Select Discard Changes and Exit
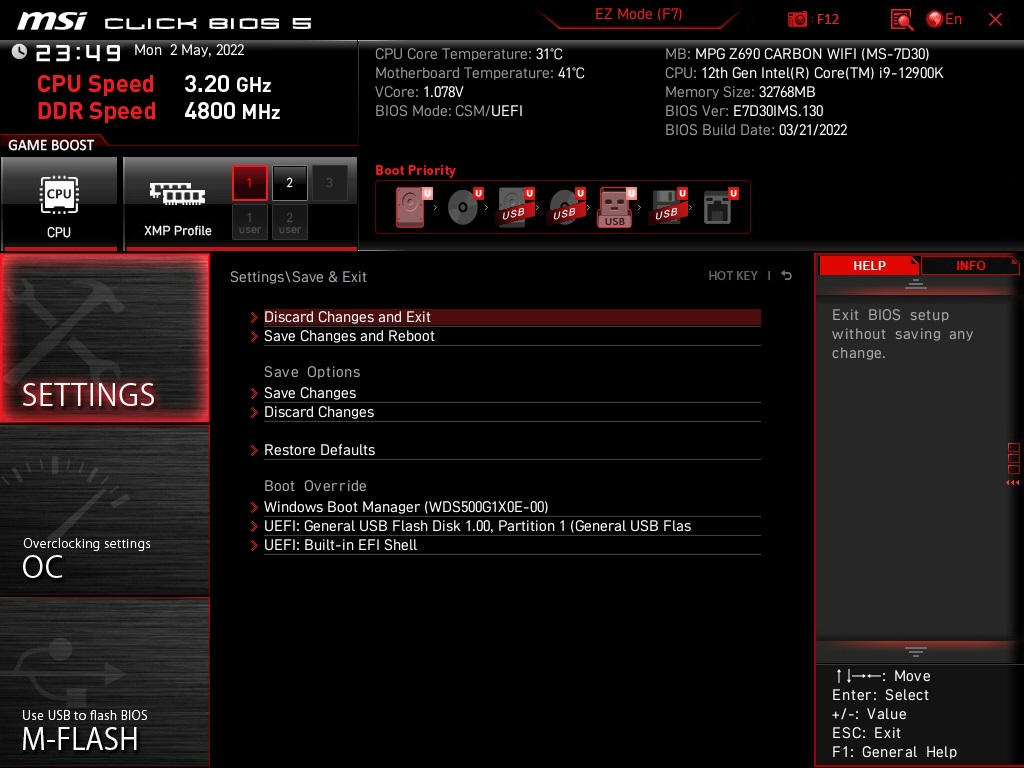This screenshot has height=768, width=1024. (512, 317)
